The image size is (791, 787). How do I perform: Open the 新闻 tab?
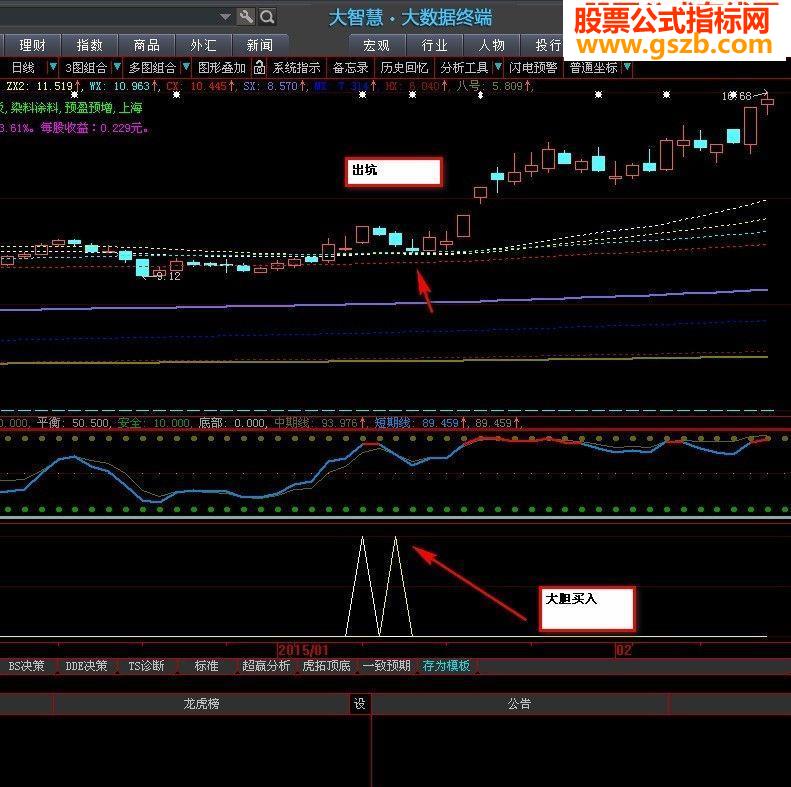[x=260, y=45]
